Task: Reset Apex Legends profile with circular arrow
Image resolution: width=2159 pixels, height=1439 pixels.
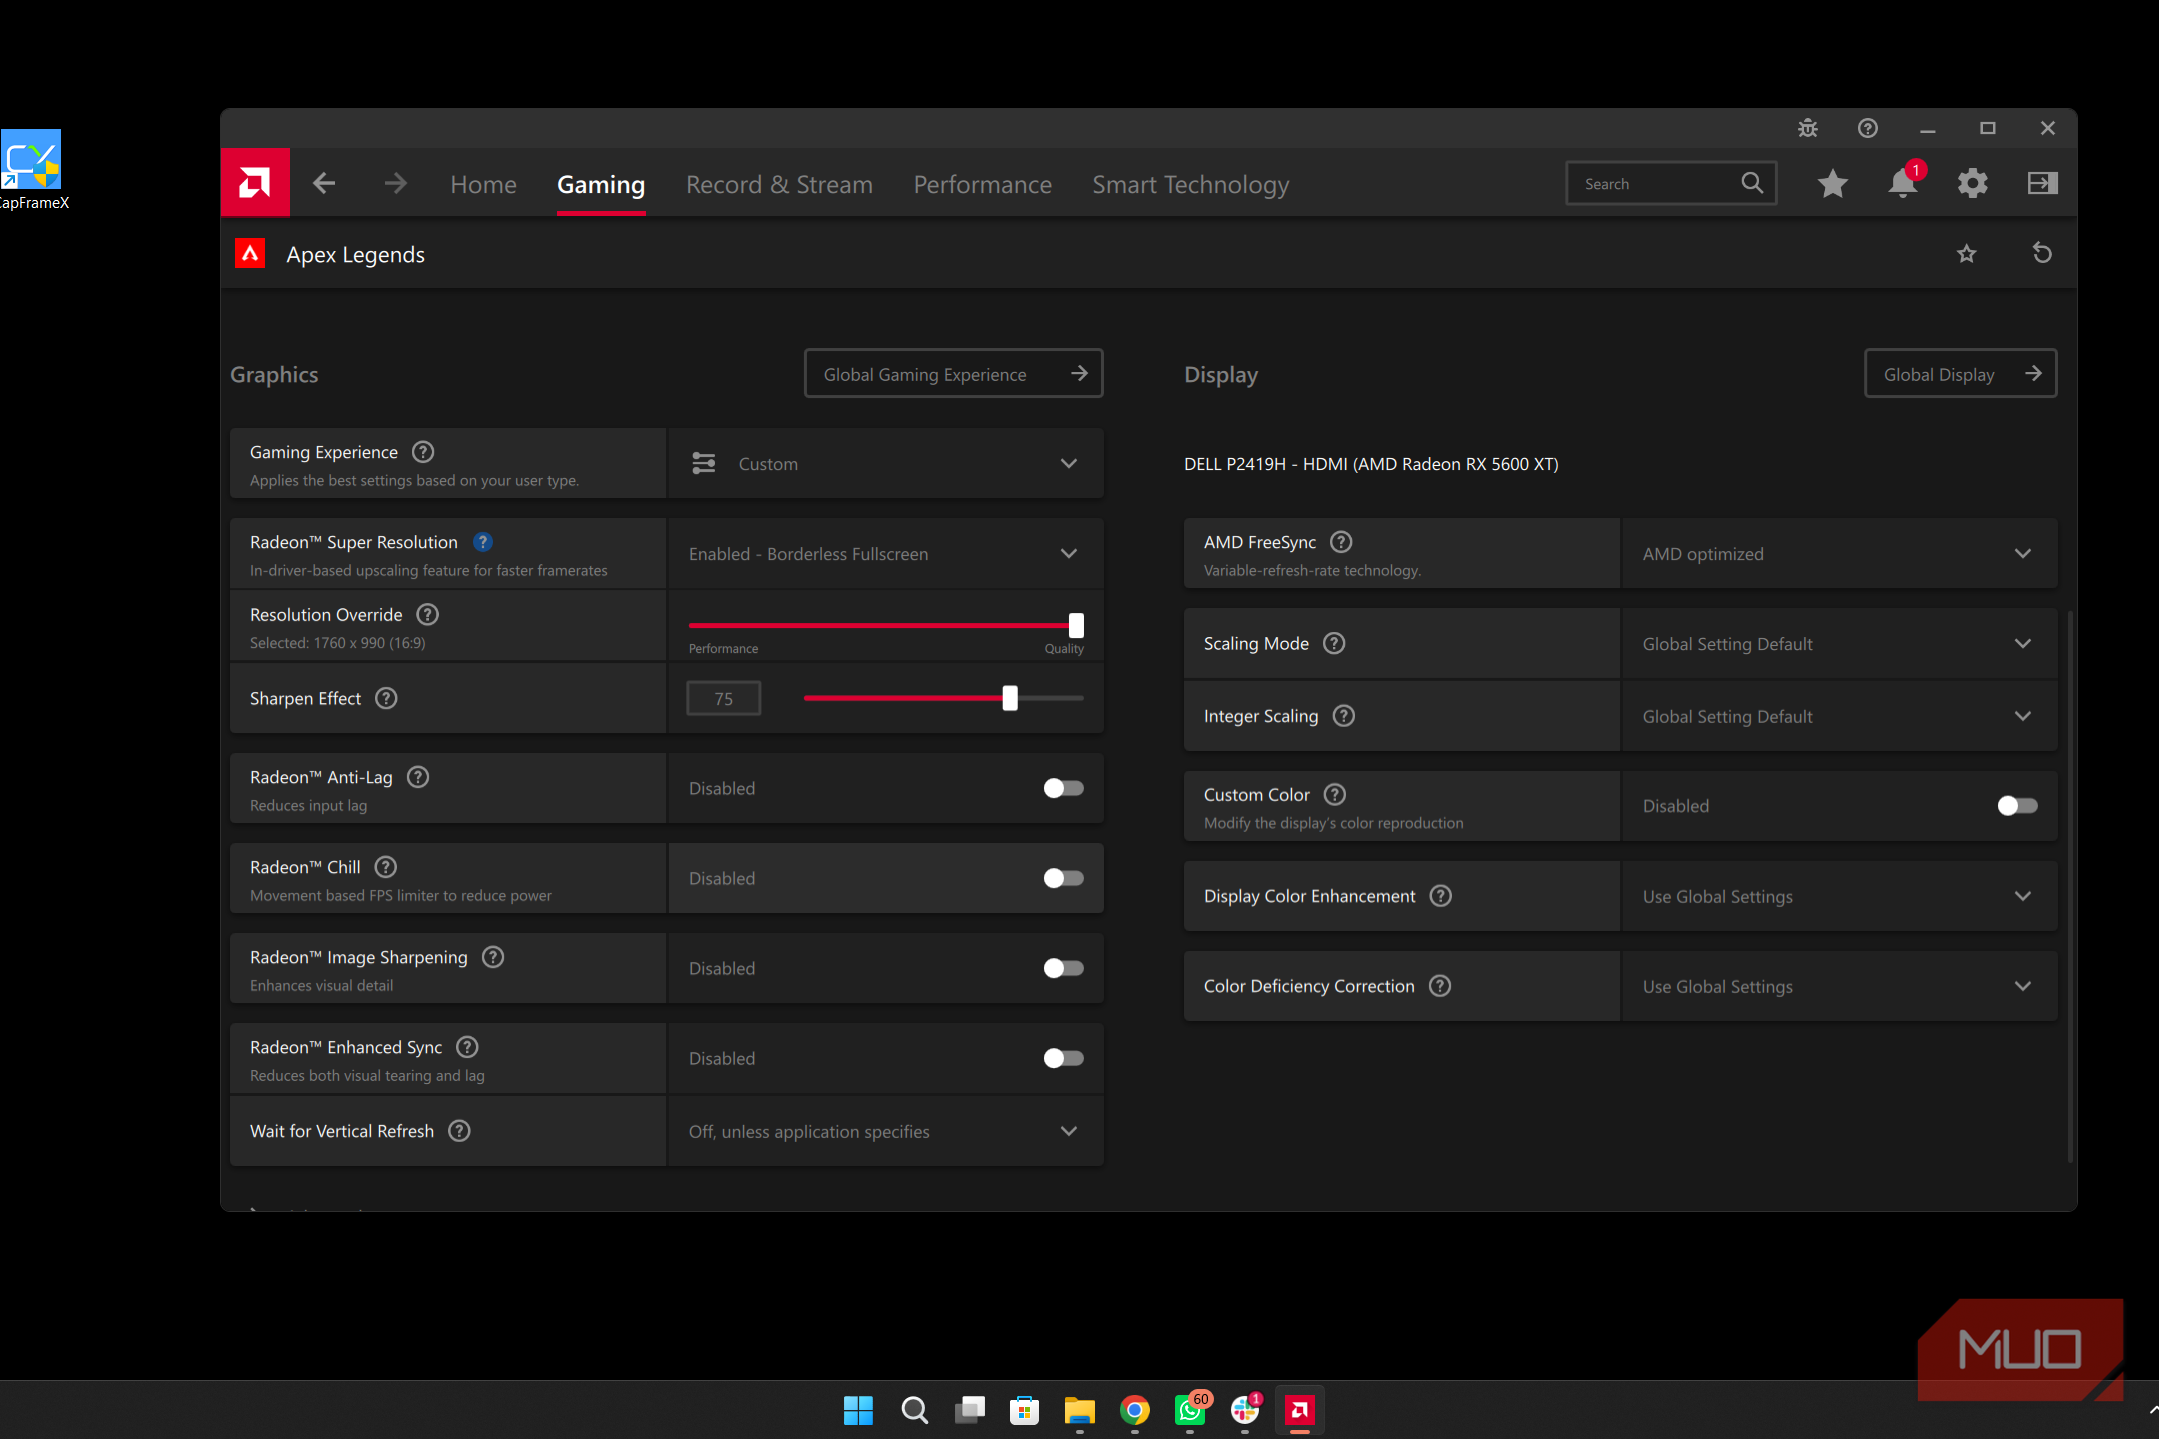Action: (2043, 254)
